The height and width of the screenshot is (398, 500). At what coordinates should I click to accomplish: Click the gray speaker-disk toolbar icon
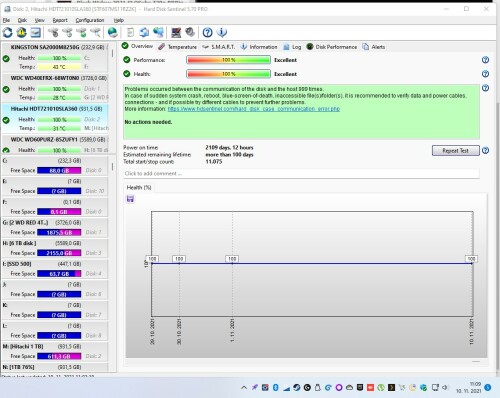(190, 32)
